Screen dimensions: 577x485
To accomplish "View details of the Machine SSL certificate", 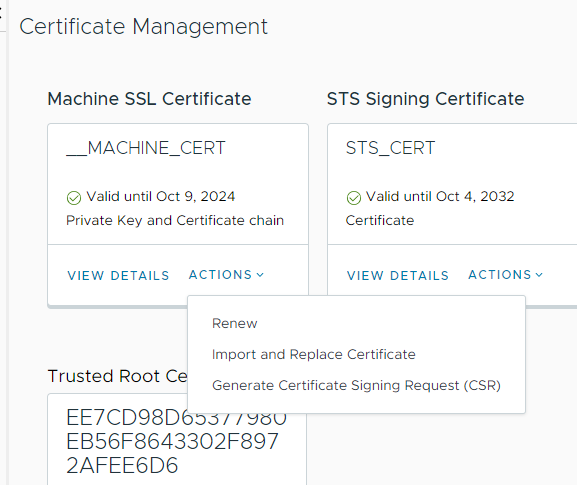I will (118, 276).
